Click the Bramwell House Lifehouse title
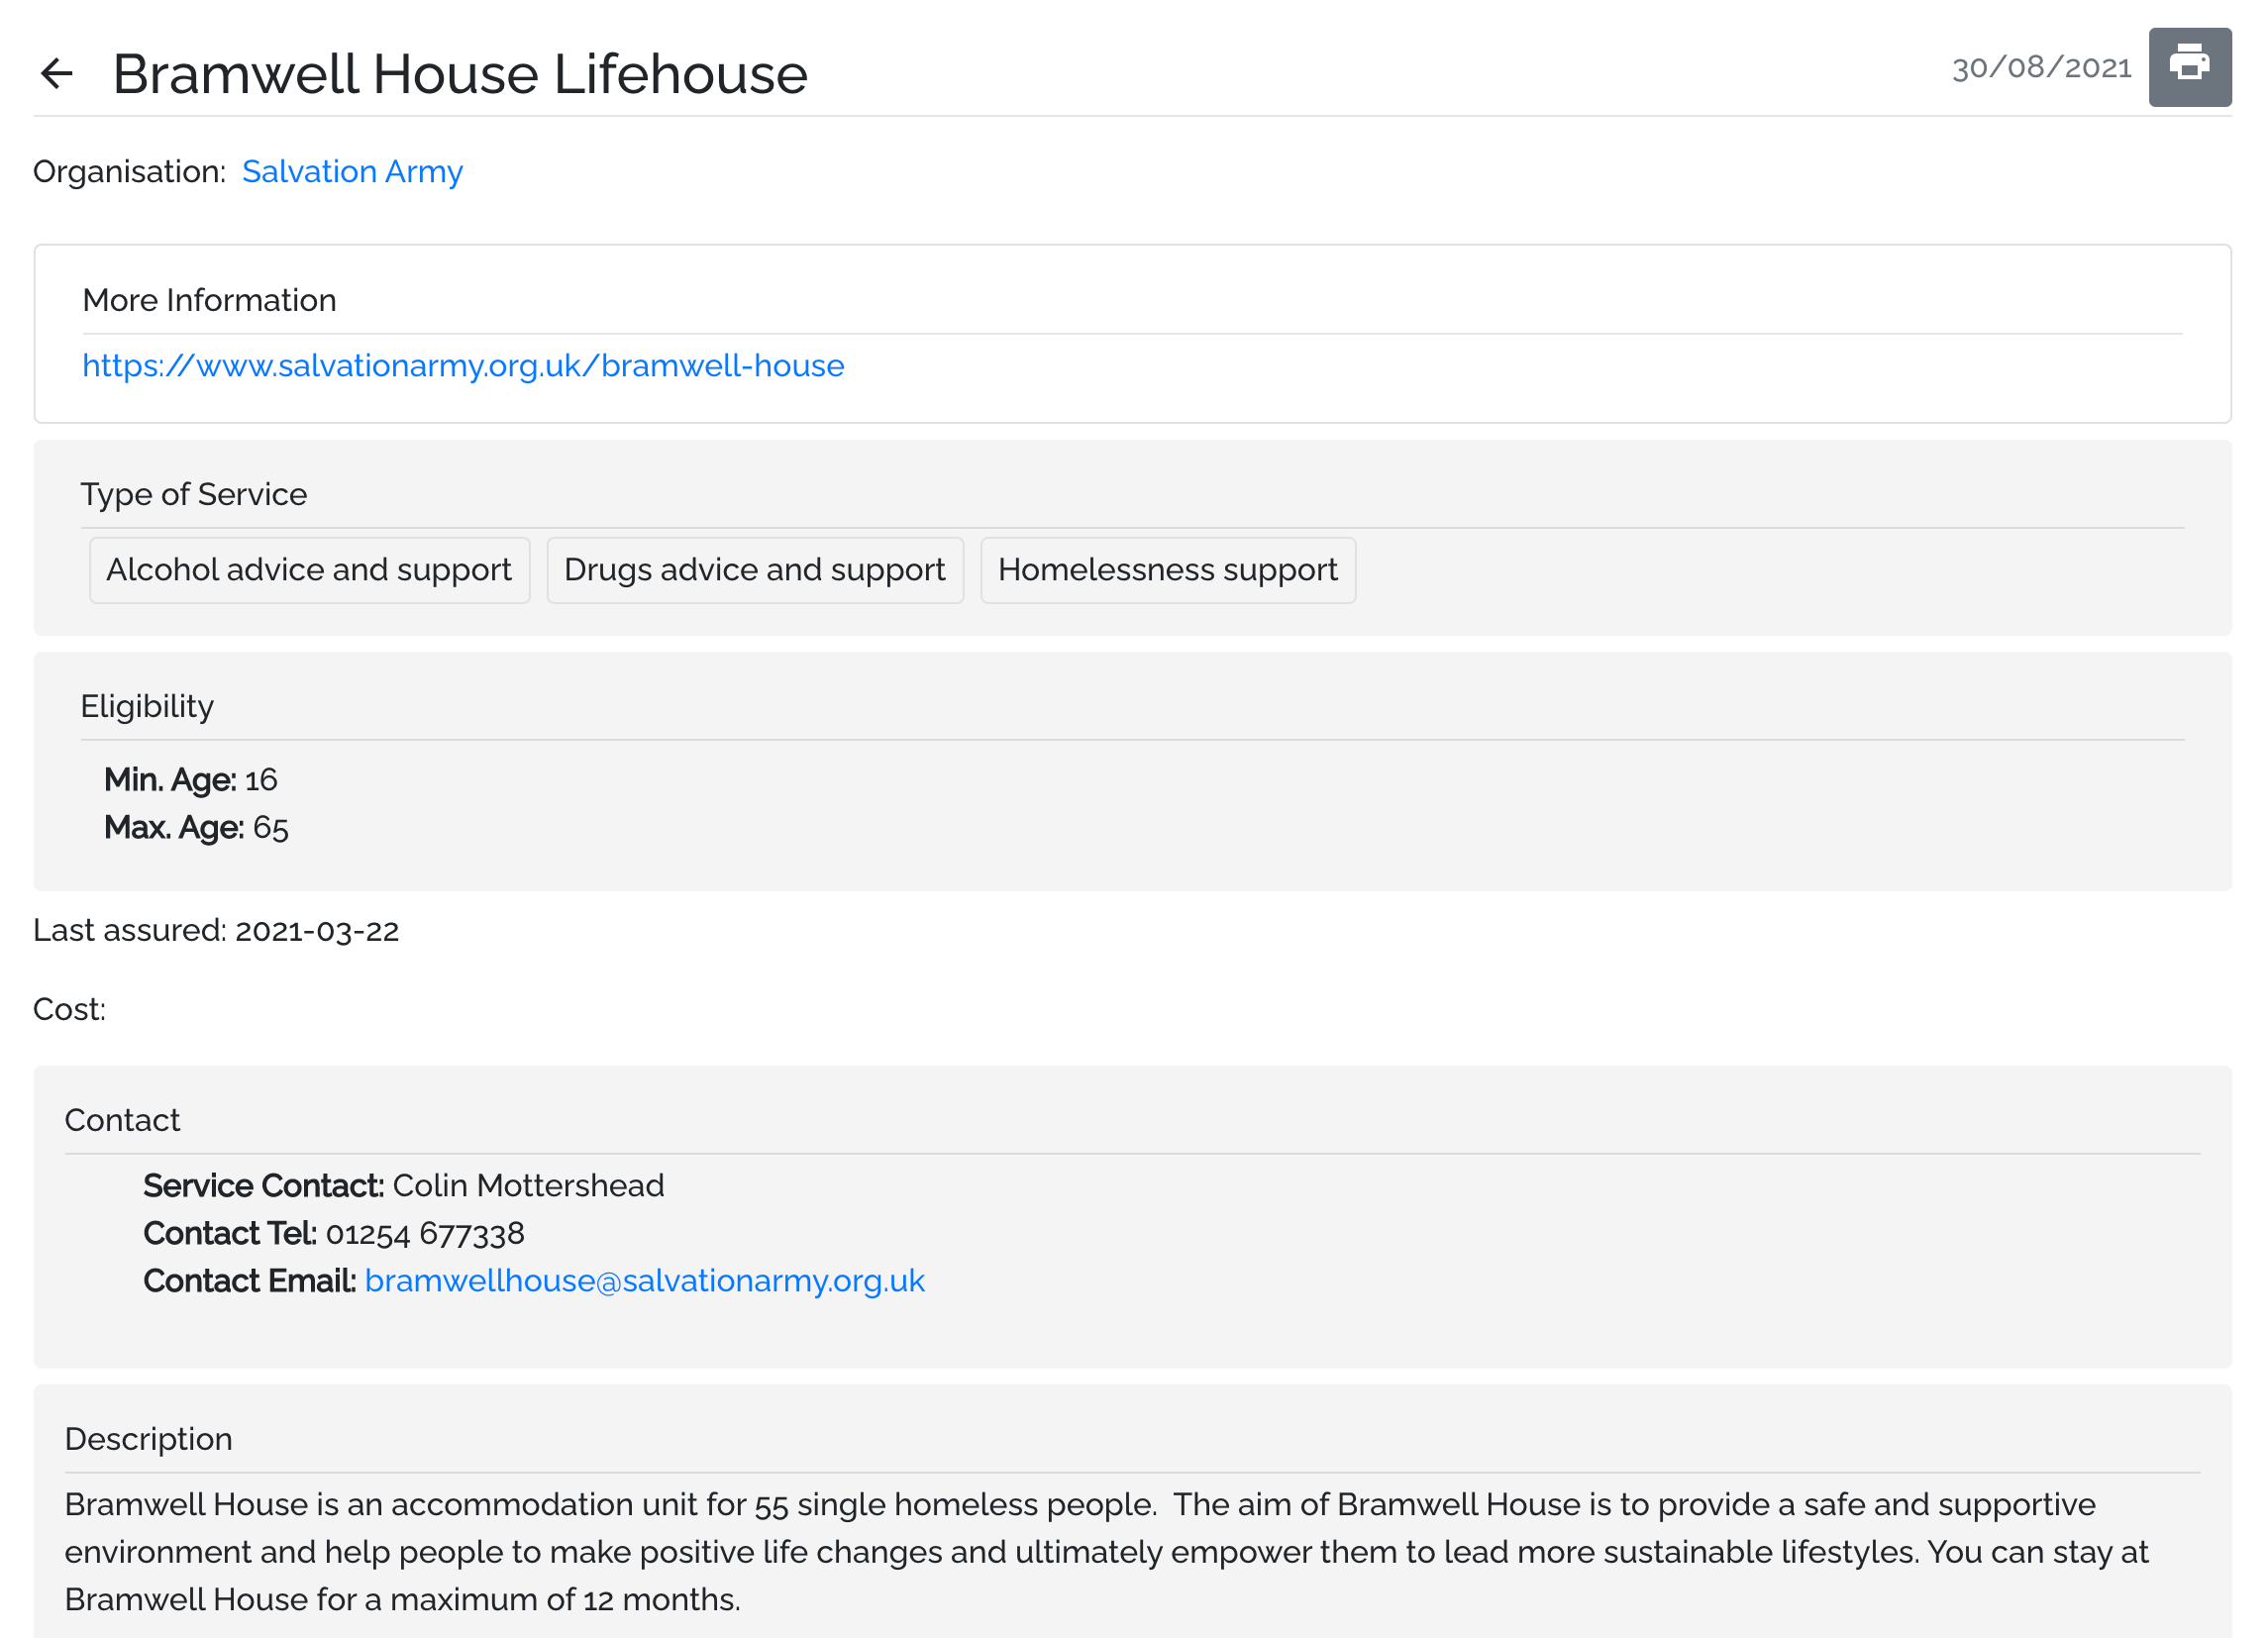The width and height of the screenshot is (2268, 1638). 460,74
